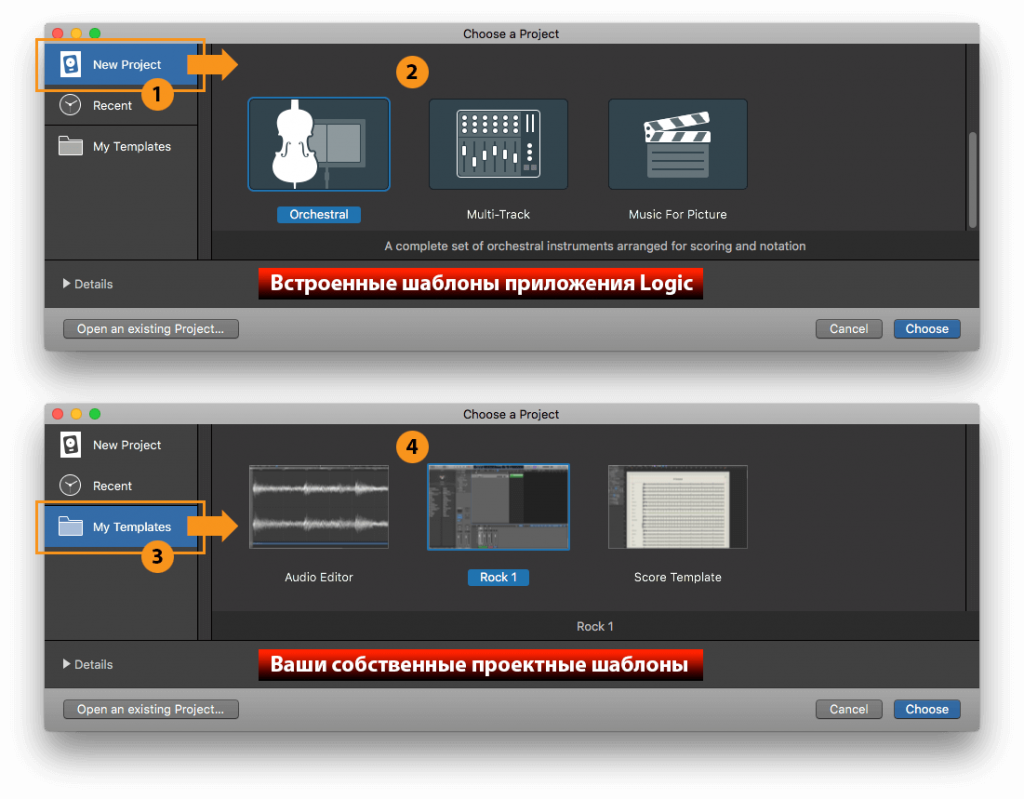Click New Project speaker icon in top window
Screen dimensions: 1024x799
(71, 64)
